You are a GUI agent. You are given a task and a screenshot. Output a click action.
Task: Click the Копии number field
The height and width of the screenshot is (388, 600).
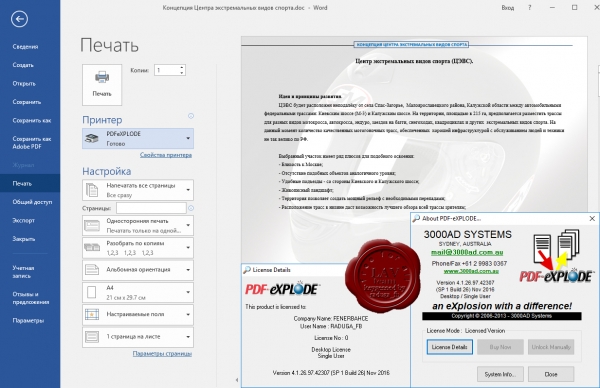[x=166, y=70]
